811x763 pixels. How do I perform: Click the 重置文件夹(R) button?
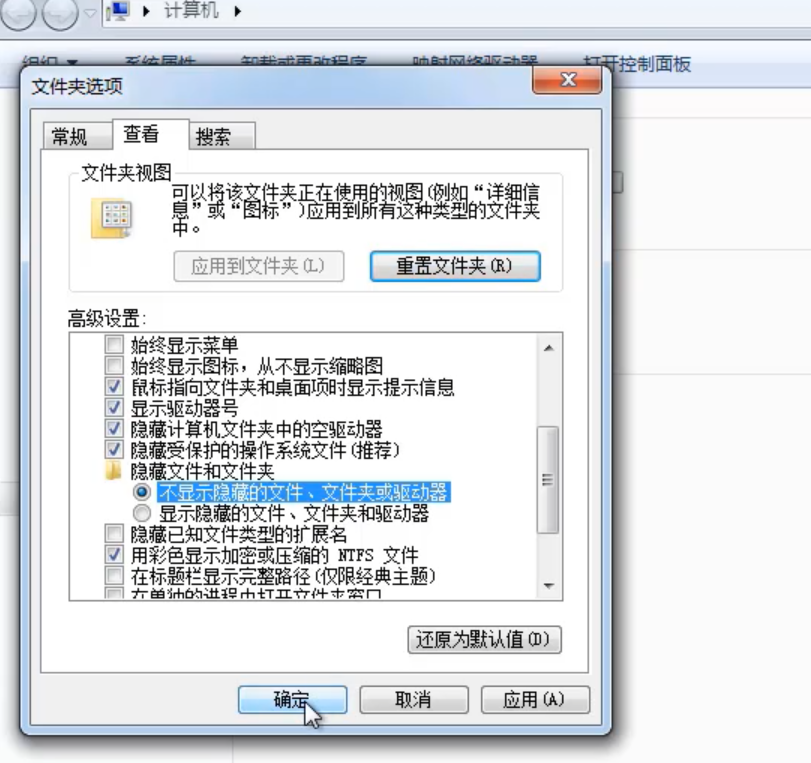coord(454,266)
